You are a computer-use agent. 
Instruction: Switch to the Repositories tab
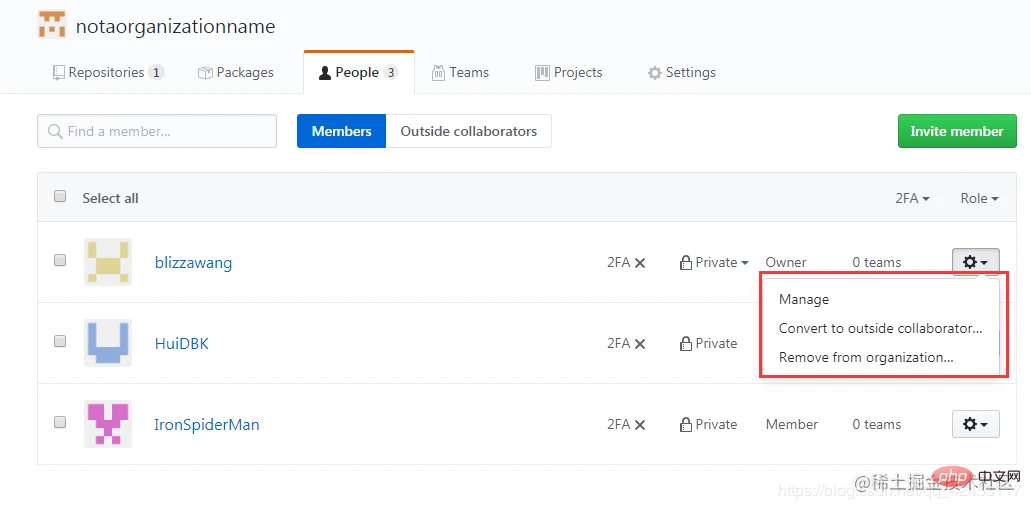tap(106, 72)
